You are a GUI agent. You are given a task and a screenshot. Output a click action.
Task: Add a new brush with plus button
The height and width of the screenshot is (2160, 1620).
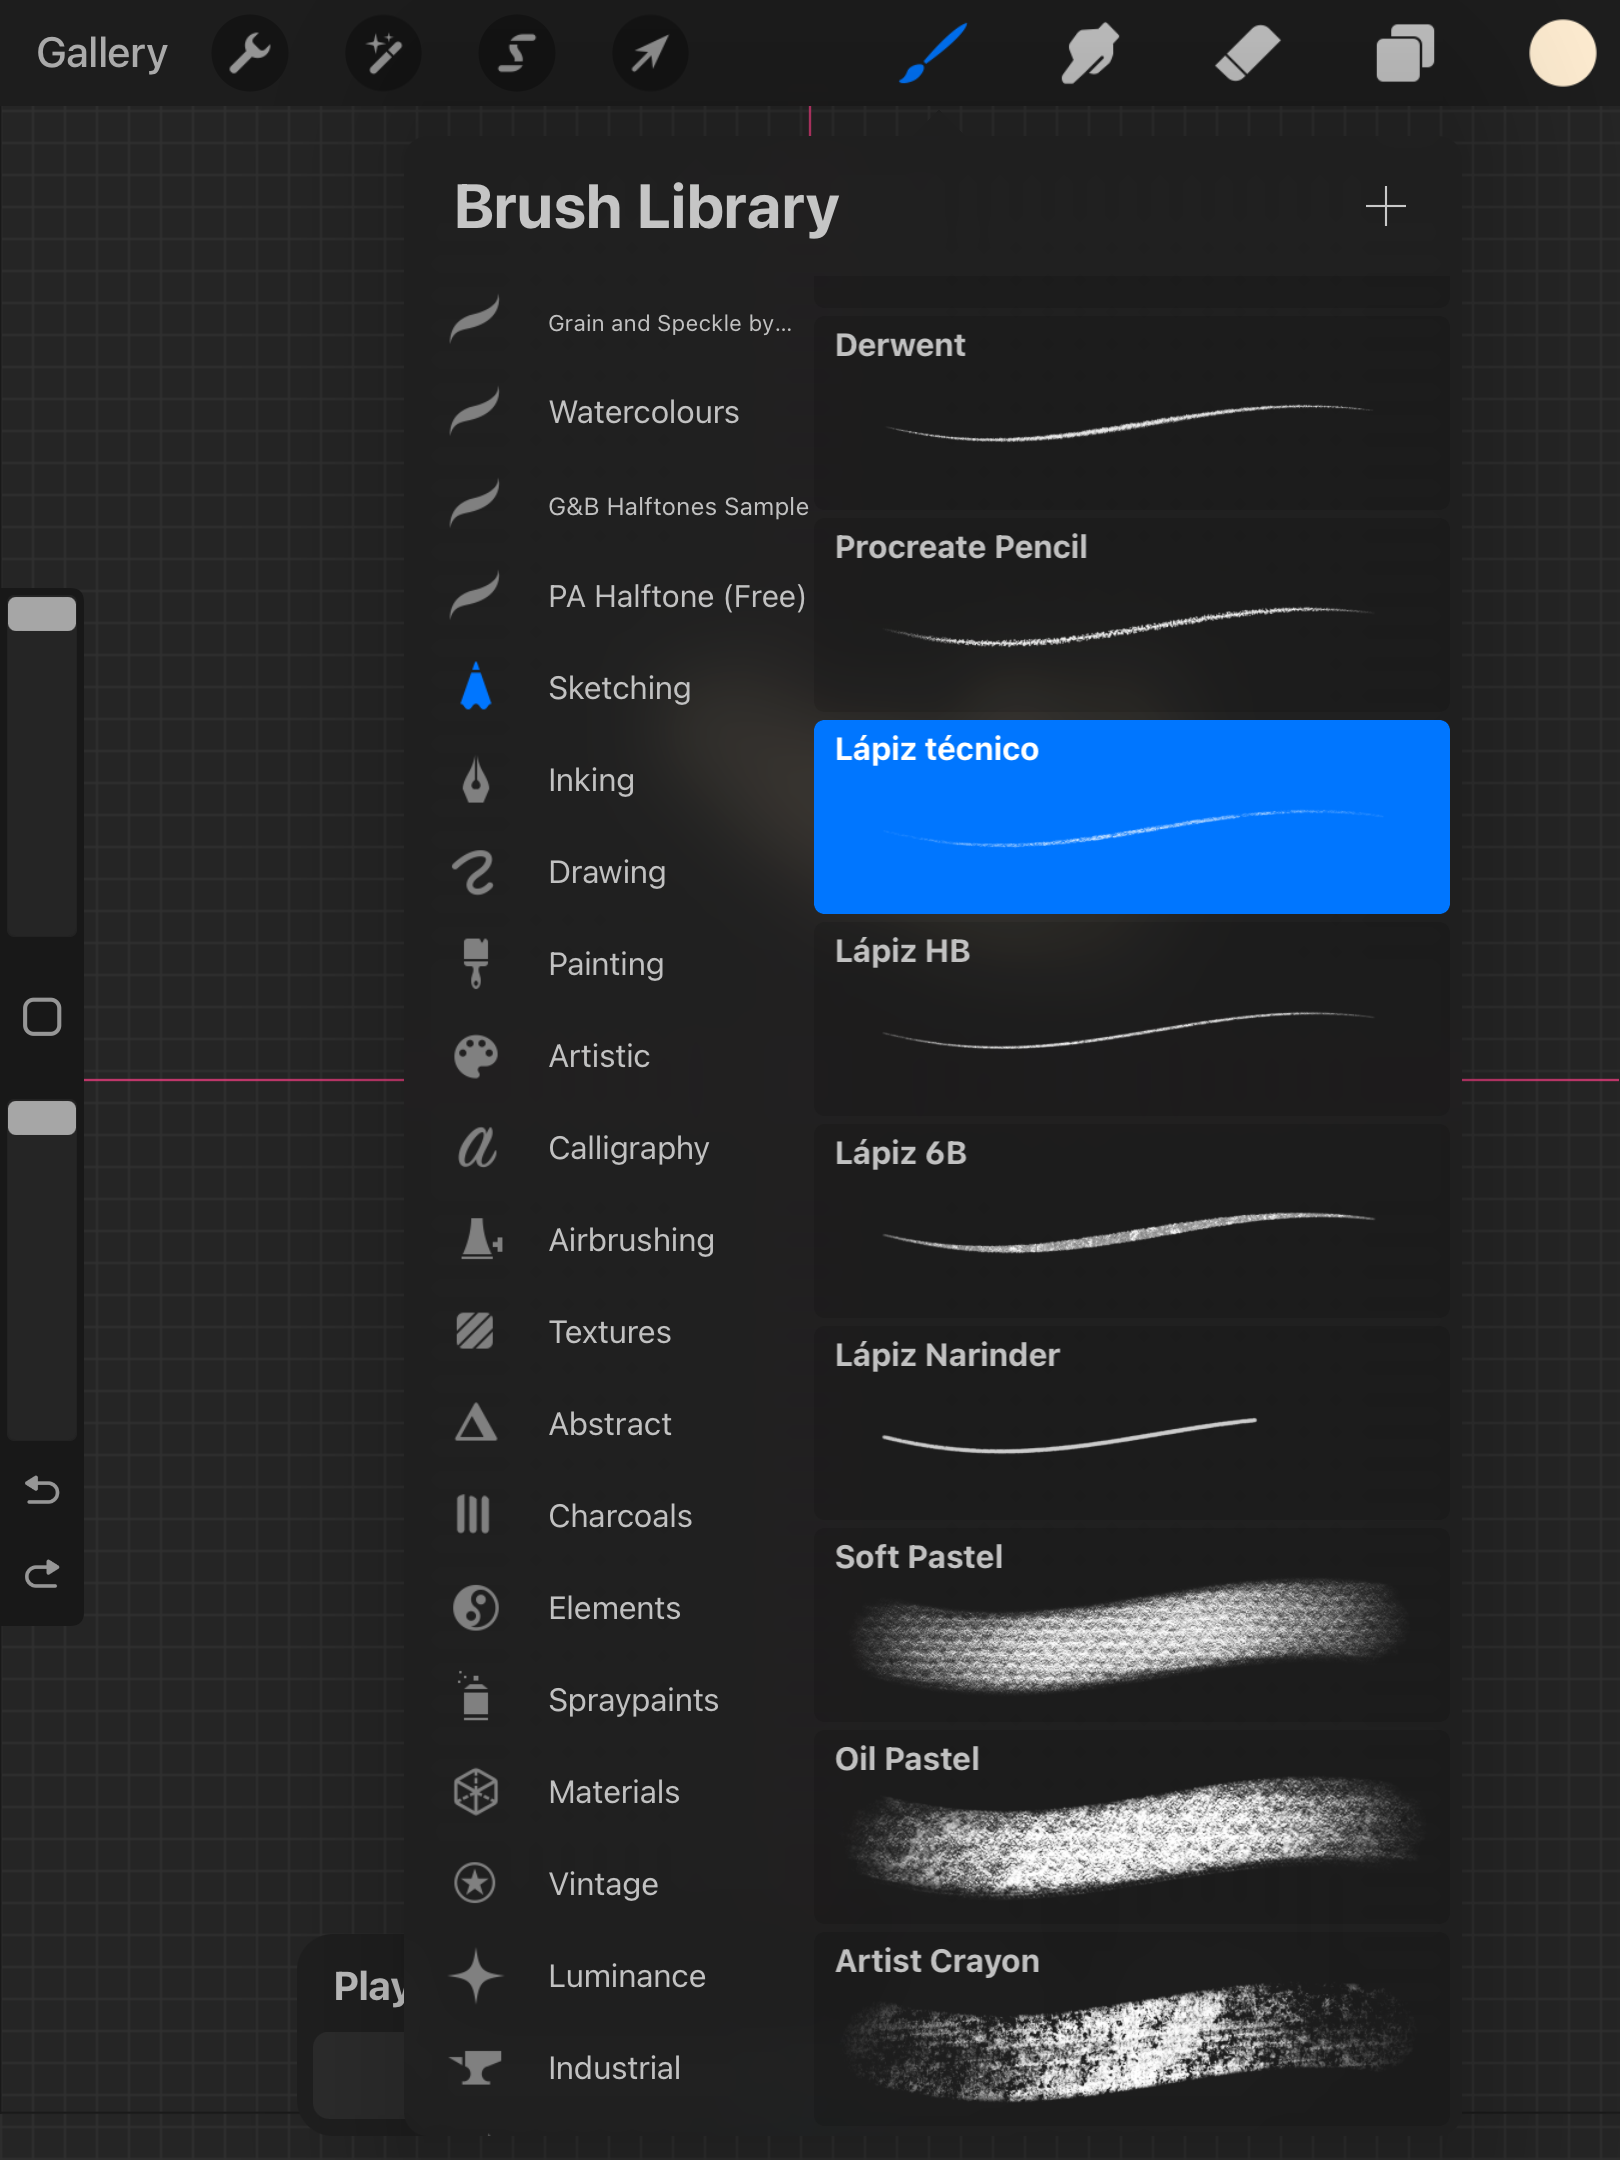click(x=1385, y=206)
